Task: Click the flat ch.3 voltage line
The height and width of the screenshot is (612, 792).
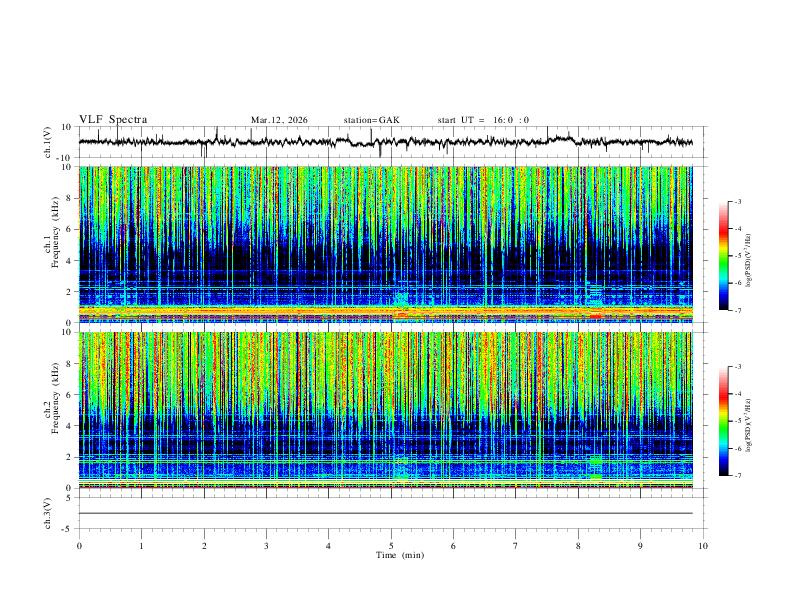Action: coord(385,513)
